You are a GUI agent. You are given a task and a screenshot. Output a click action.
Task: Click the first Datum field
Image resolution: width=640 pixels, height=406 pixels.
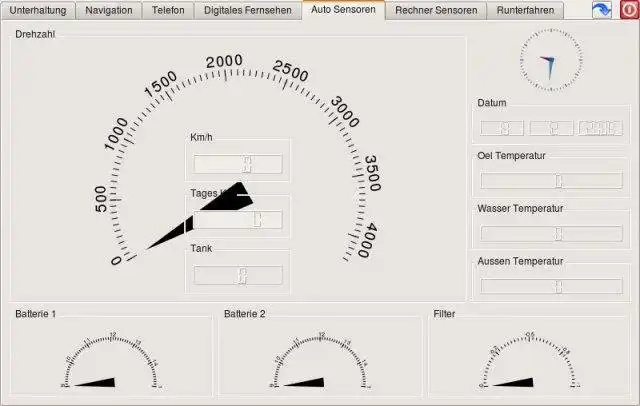[502, 128]
